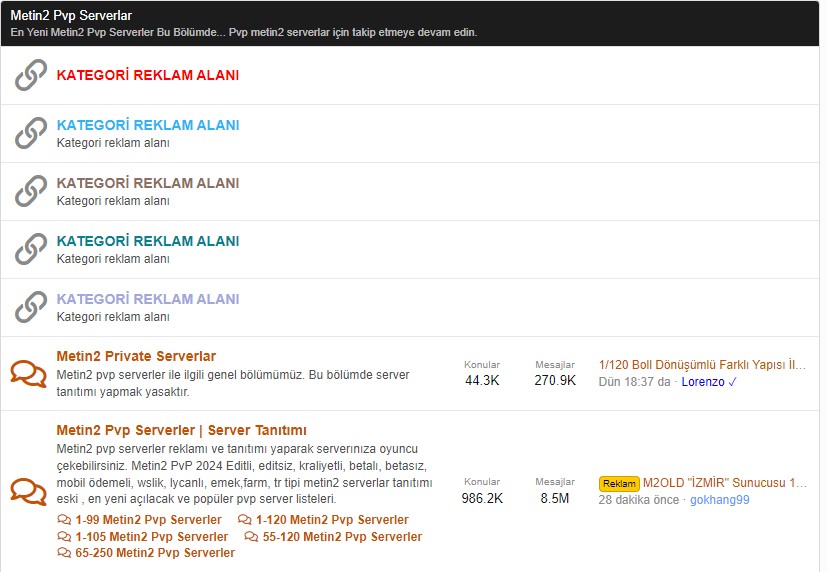The image size is (827, 572).
Task: Go to 65-250 Metin2 Pvp Serverler subforum
Action: coord(155,552)
